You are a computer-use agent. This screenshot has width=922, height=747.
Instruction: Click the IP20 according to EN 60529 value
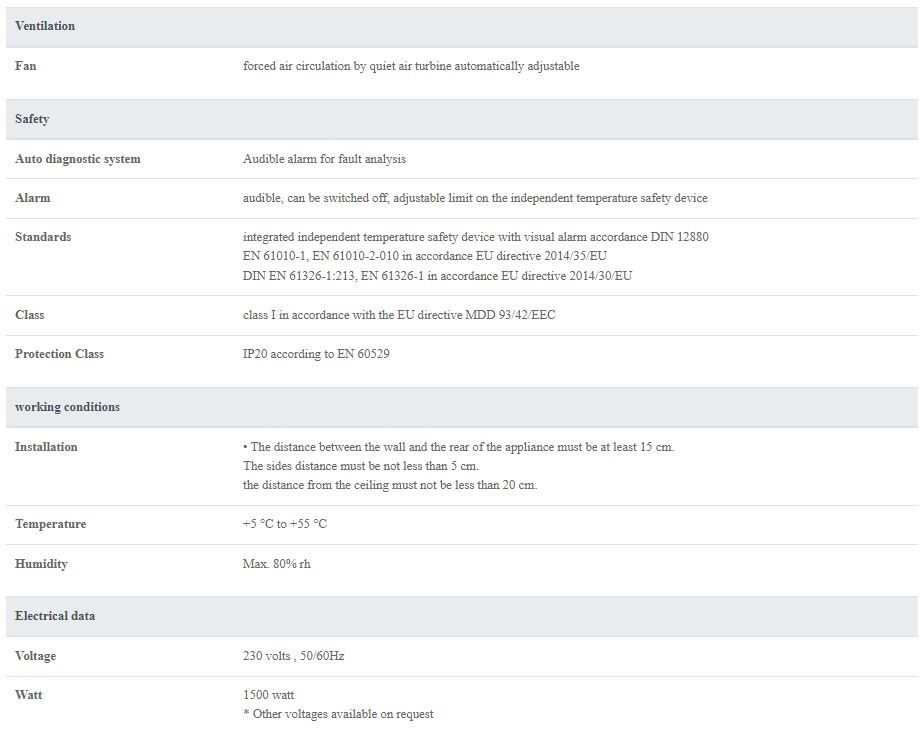click(316, 354)
